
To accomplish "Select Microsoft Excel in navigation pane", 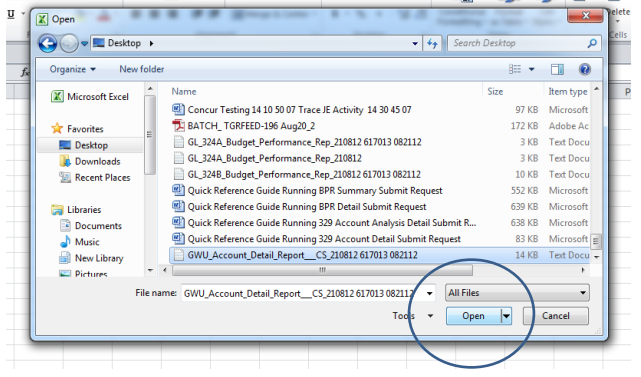I will pyautogui.click(x=90, y=96).
